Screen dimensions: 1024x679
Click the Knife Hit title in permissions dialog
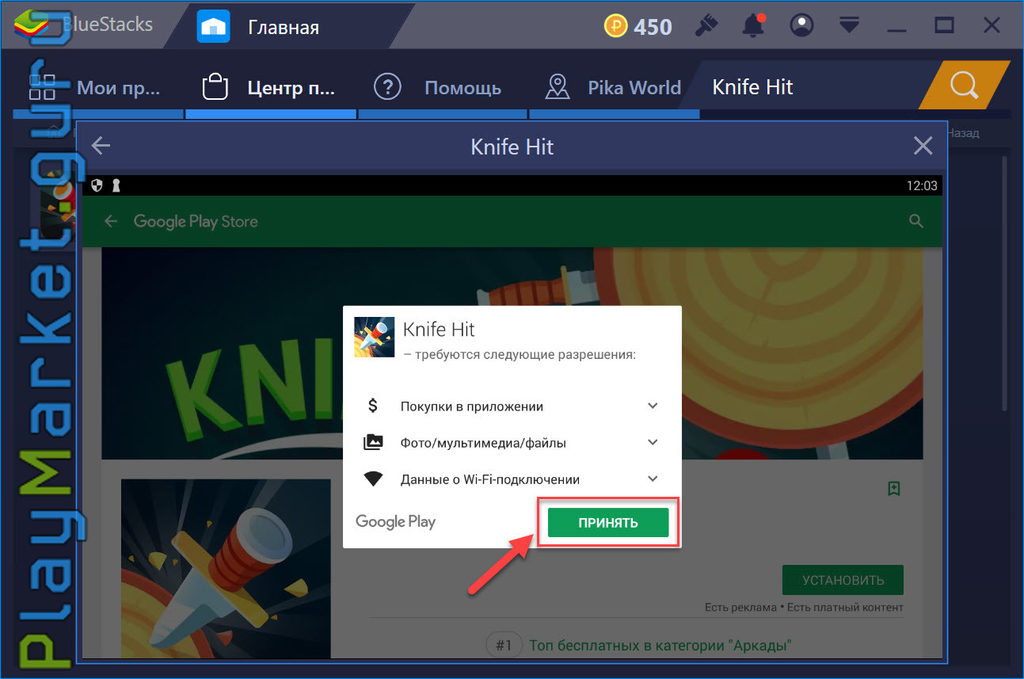coord(438,329)
